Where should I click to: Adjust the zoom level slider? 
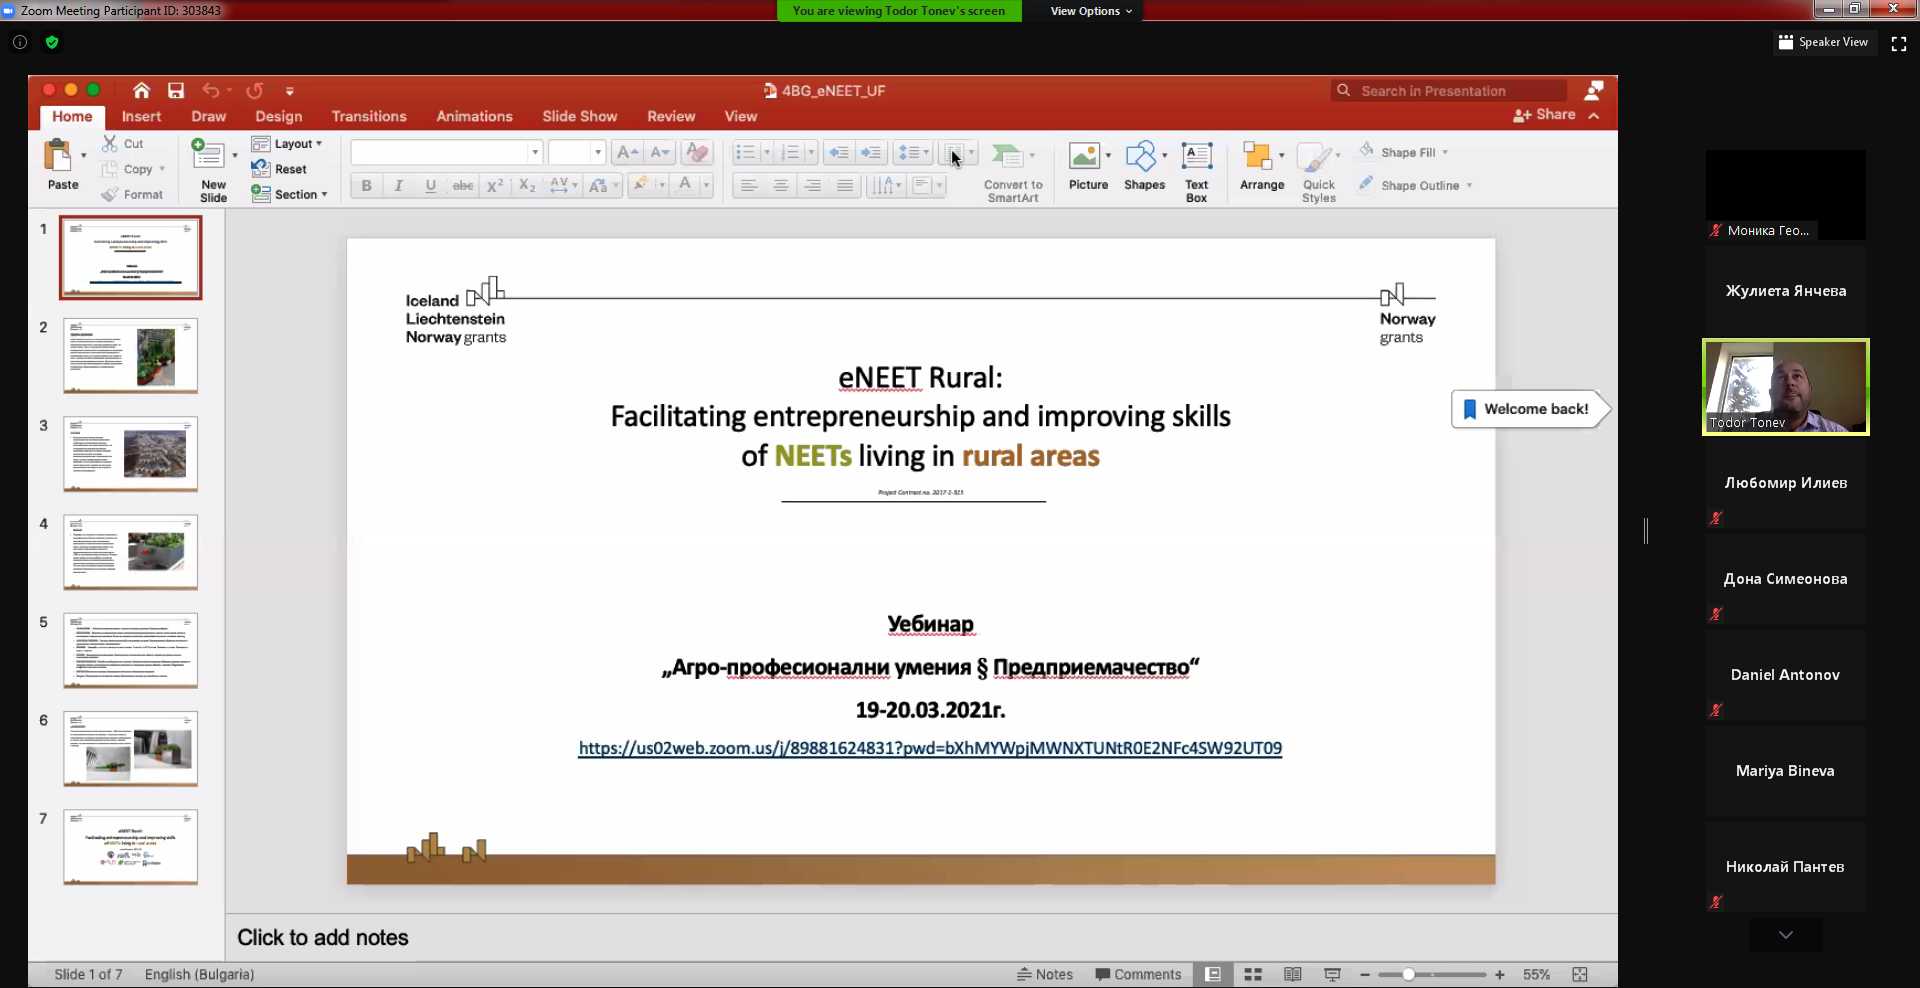coord(1408,974)
